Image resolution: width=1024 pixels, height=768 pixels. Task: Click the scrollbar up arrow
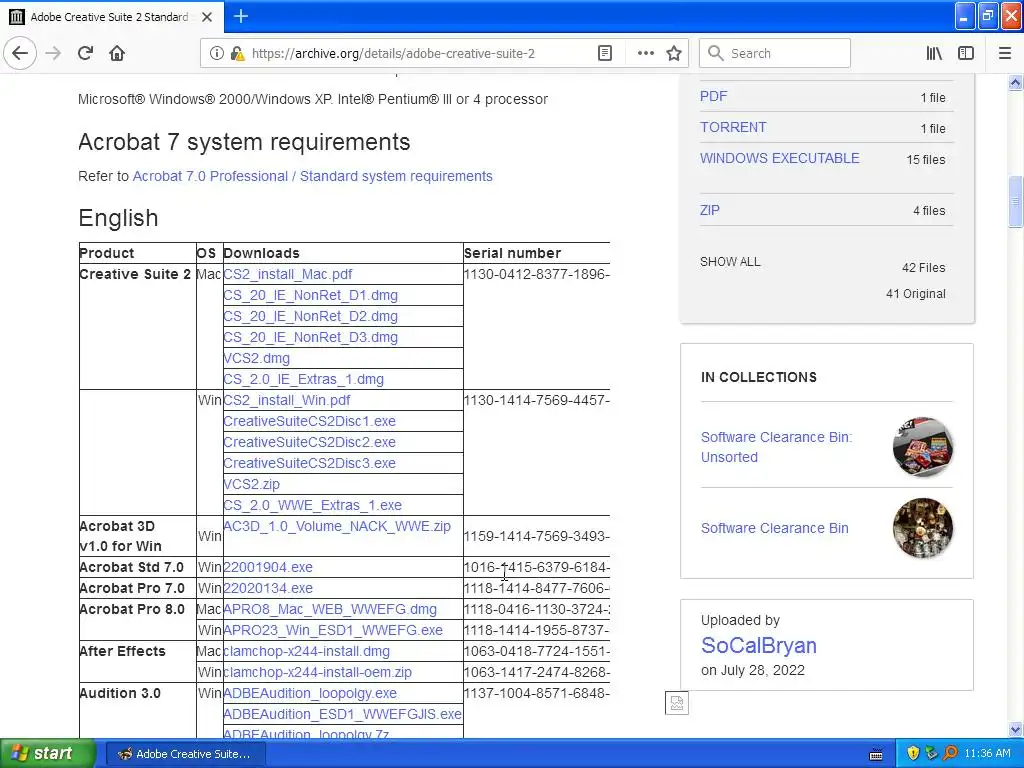(1015, 82)
